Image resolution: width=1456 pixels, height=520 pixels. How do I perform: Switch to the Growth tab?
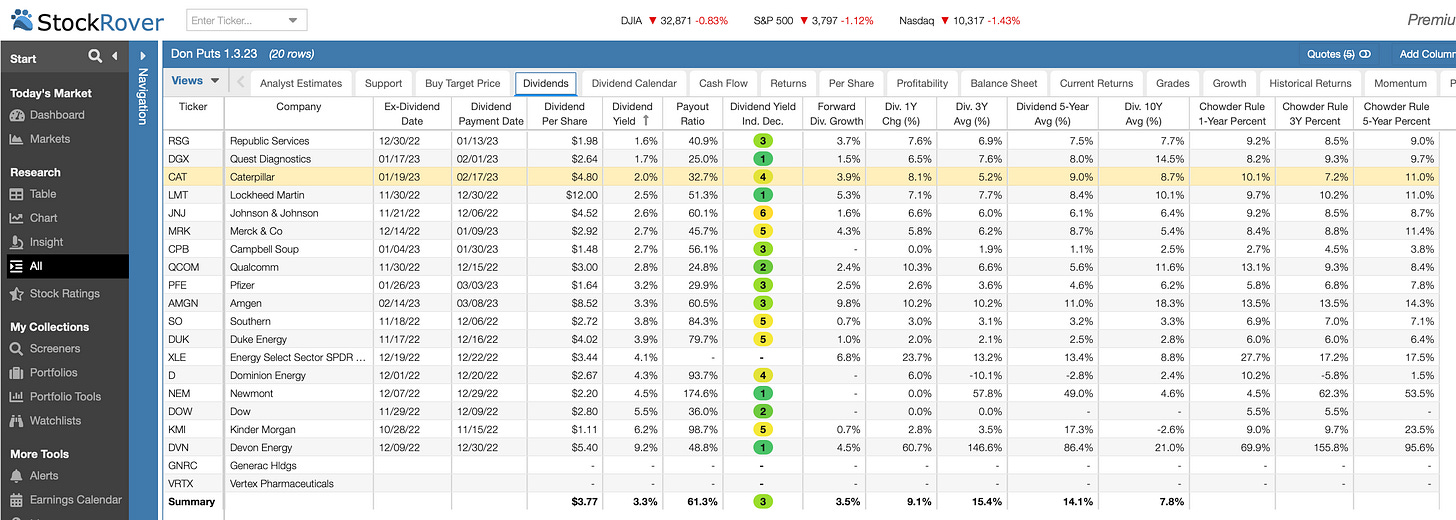1229,84
